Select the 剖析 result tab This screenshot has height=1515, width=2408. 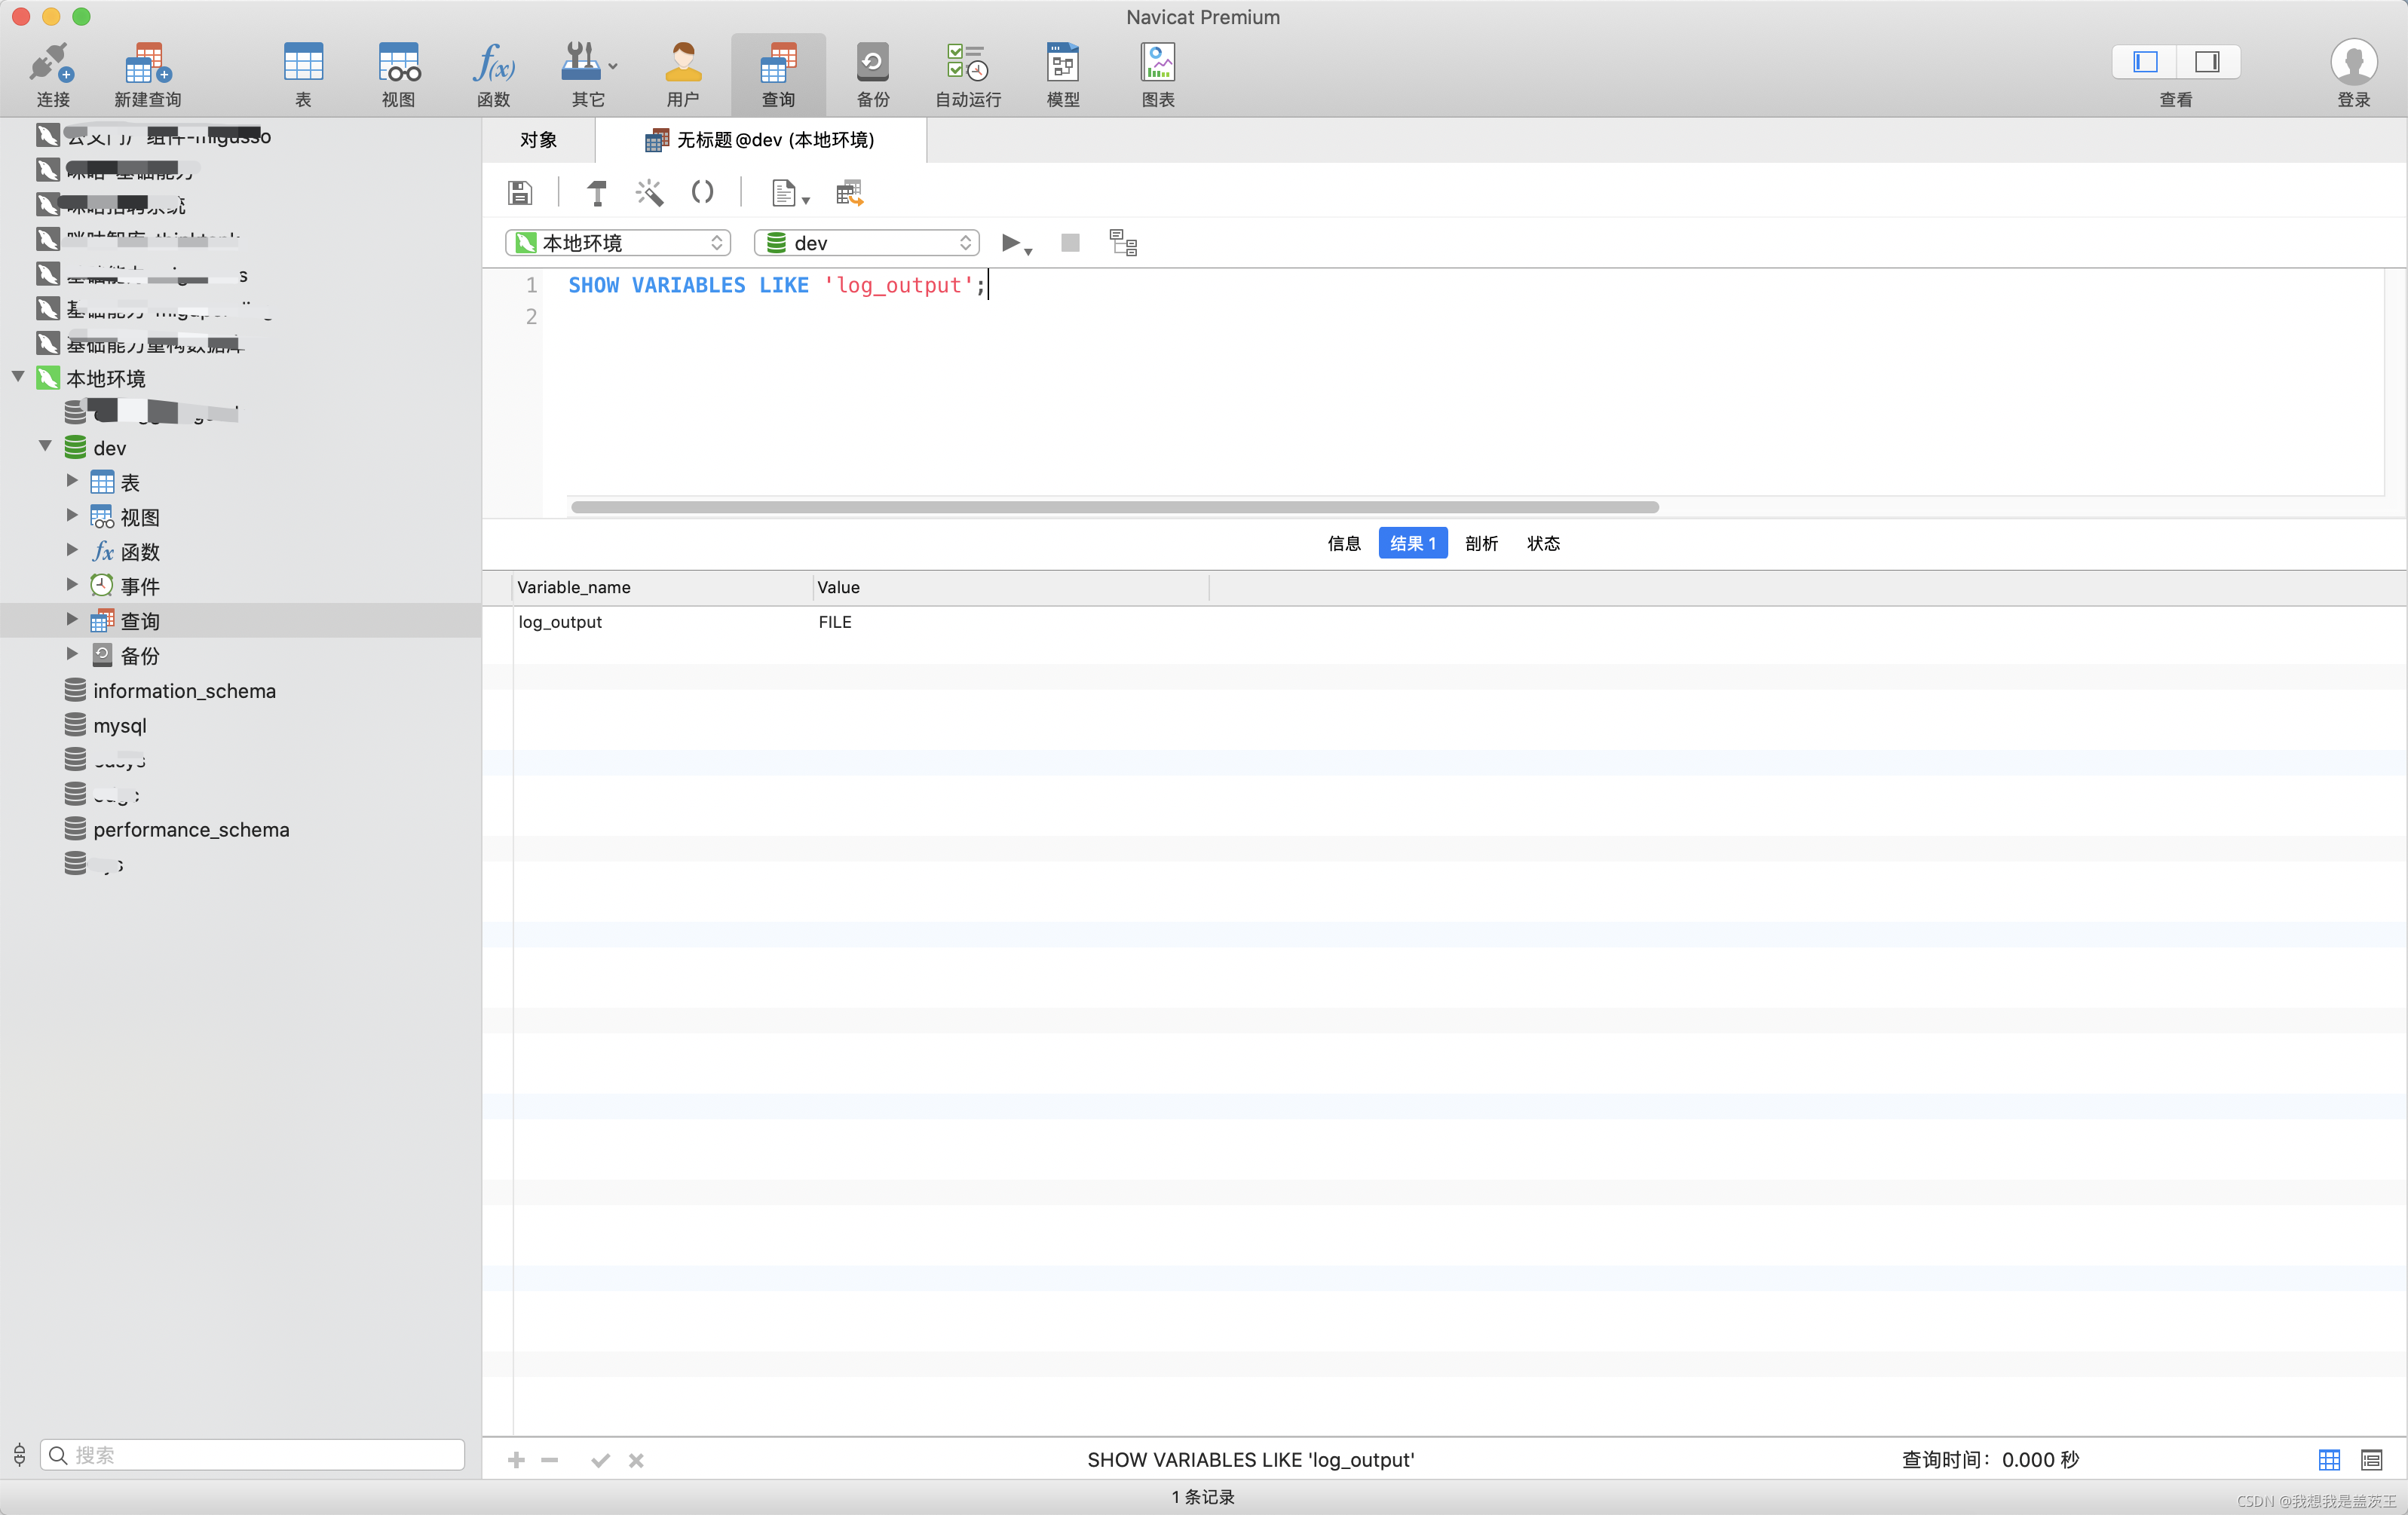[x=1481, y=543]
